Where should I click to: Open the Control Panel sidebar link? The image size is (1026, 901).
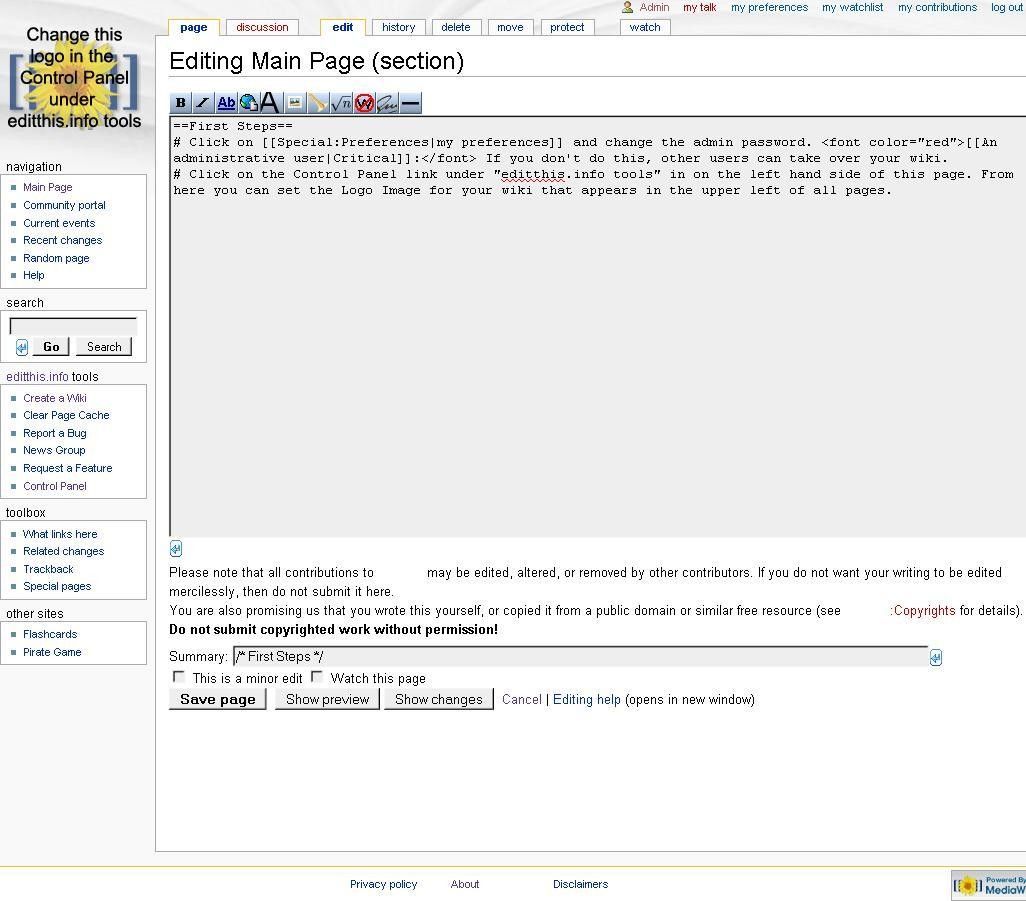pos(55,486)
